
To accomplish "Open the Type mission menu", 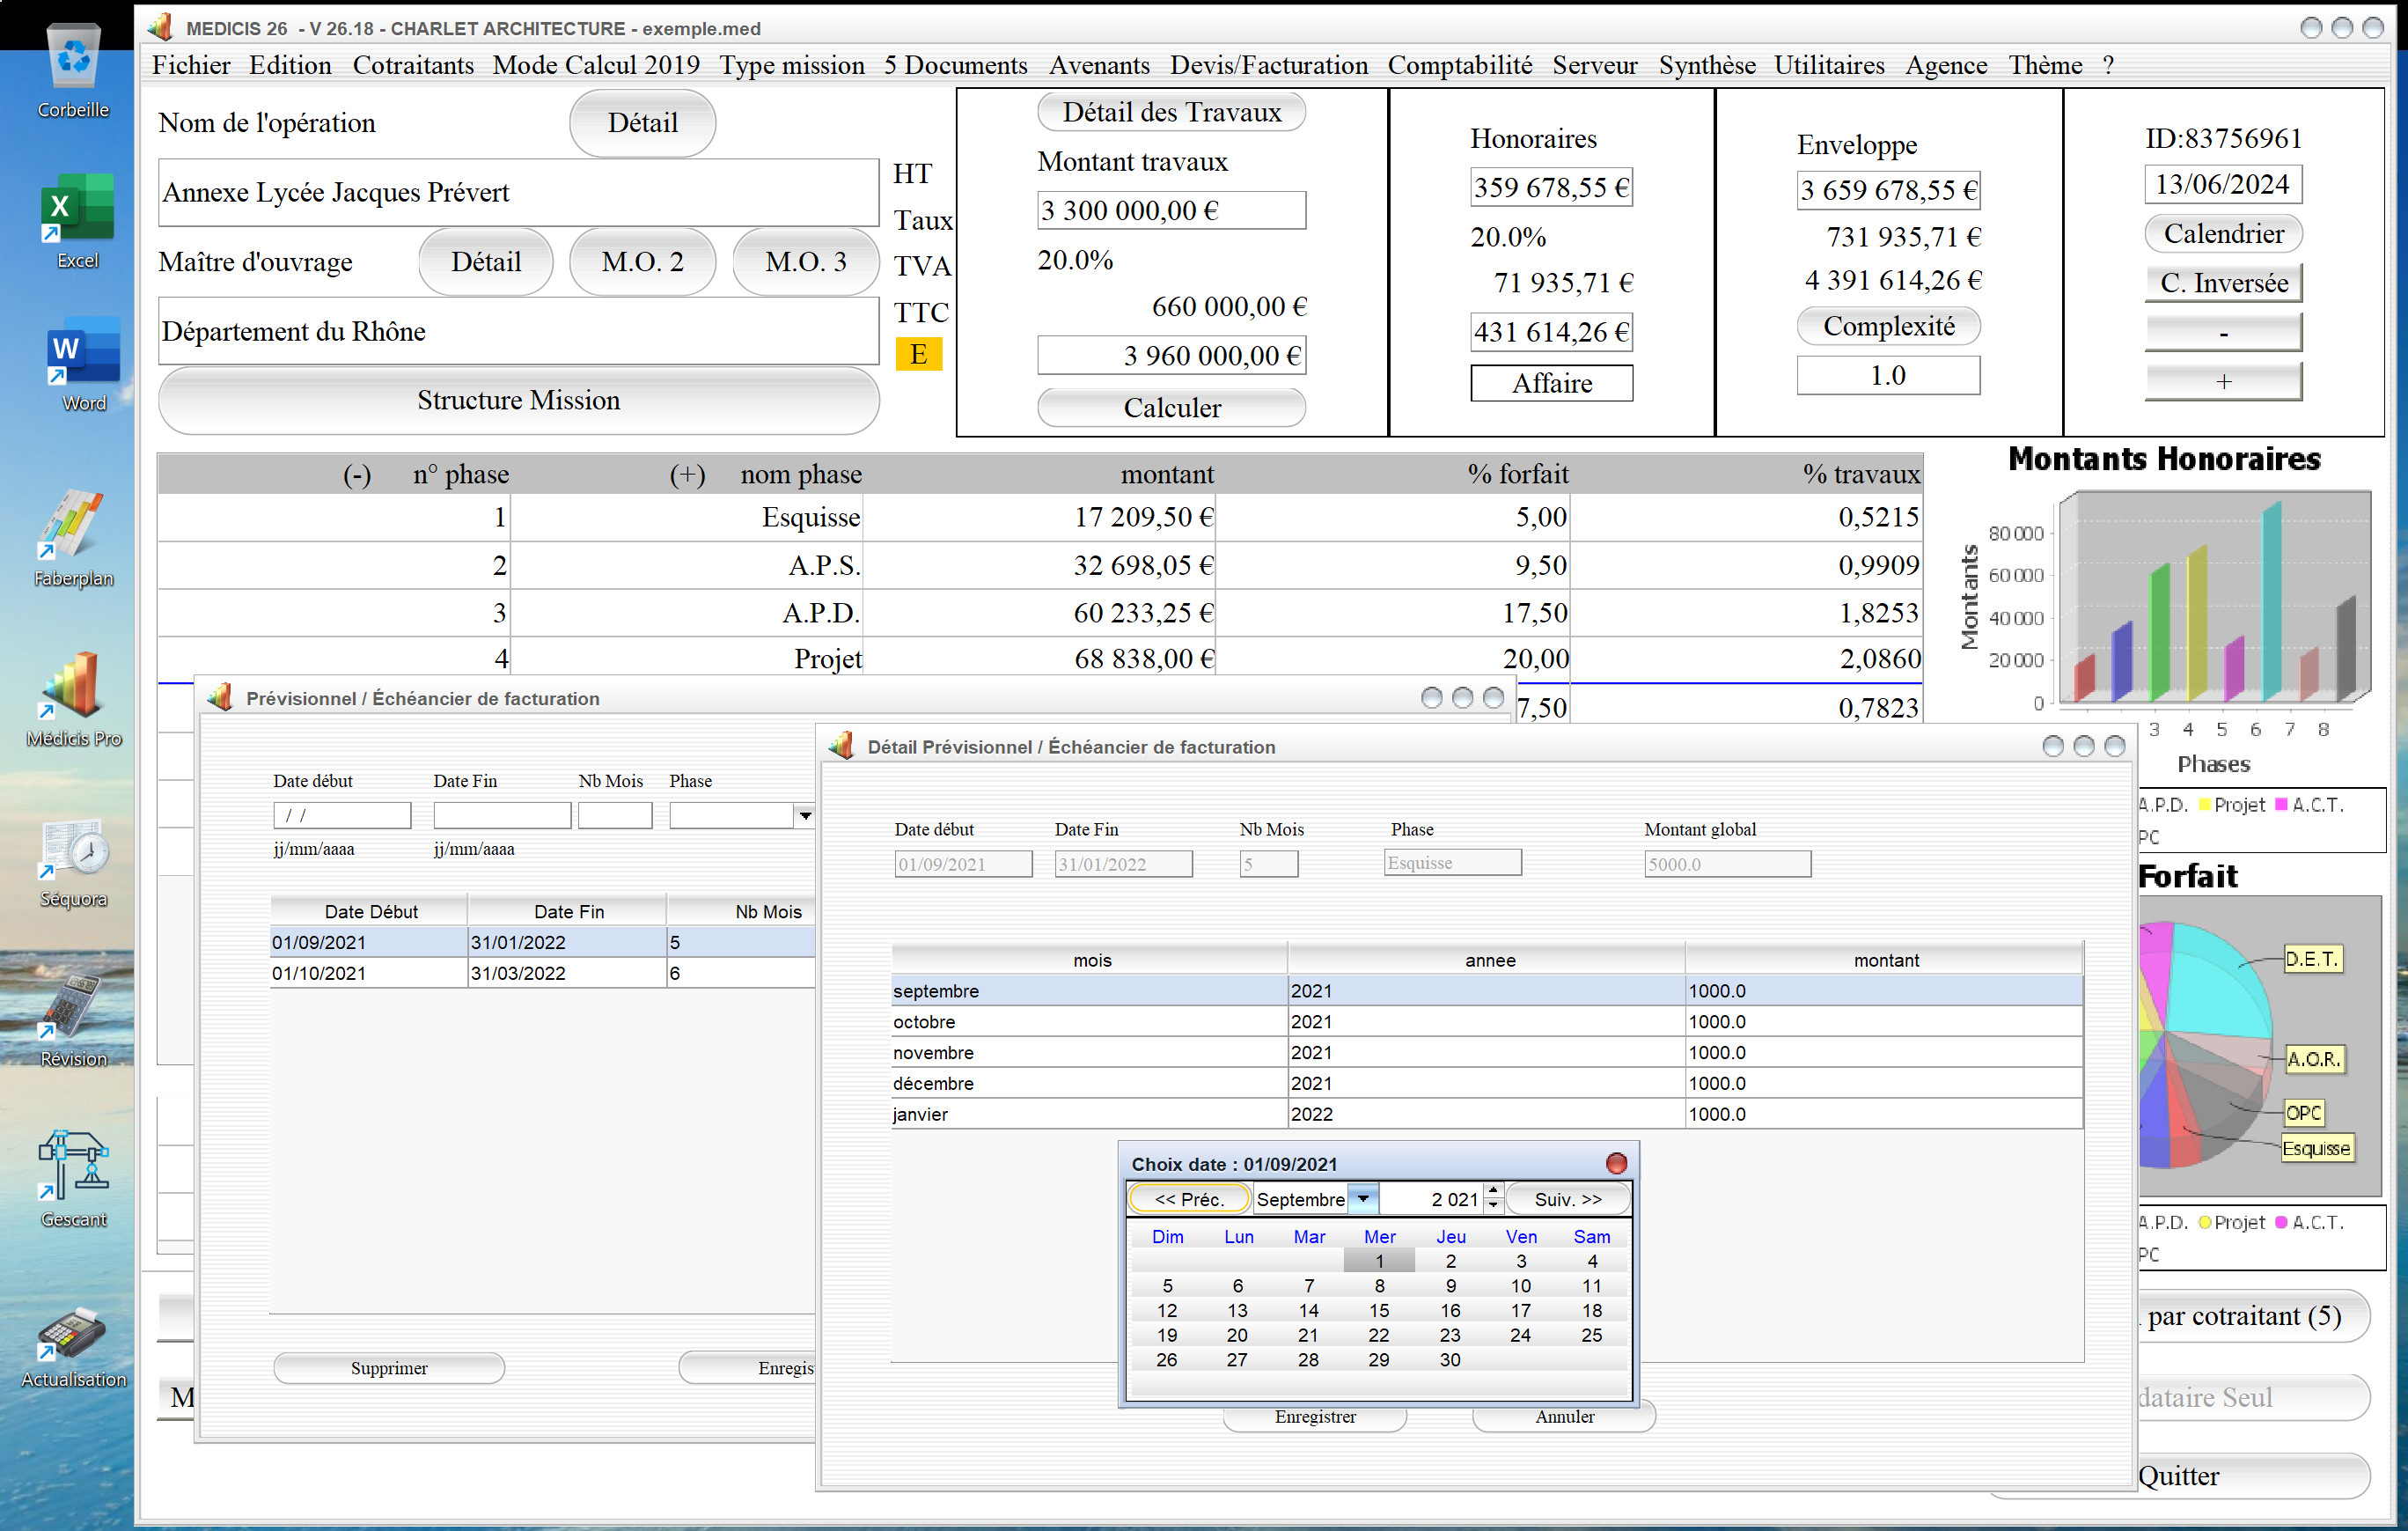I will pos(791,65).
